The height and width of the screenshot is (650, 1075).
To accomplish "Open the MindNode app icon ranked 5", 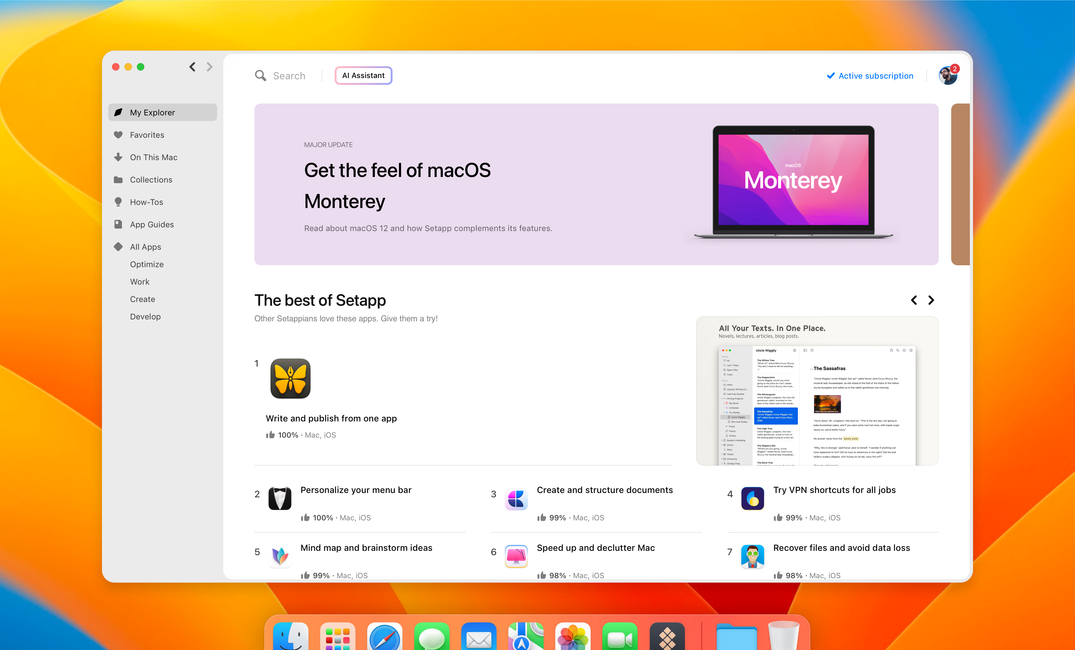I will click(x=280, y=556).
